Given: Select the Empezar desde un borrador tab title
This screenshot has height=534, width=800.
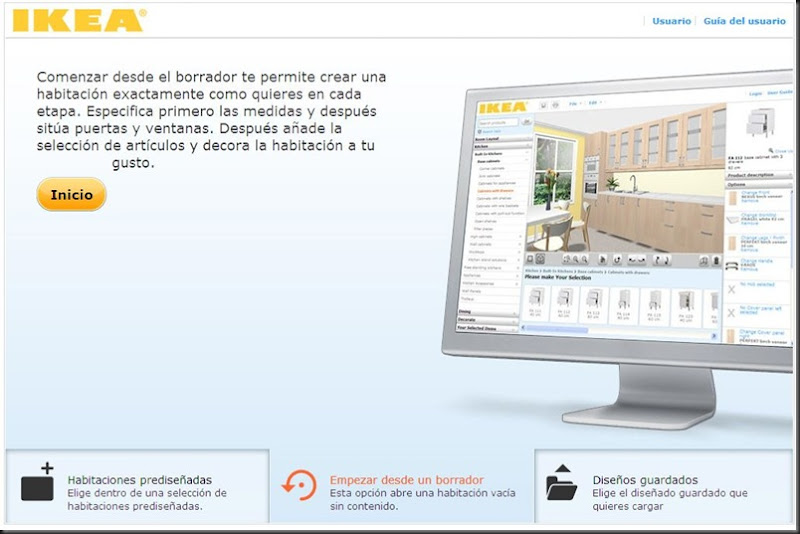Looking at the screenshot, I should [406, 480].
